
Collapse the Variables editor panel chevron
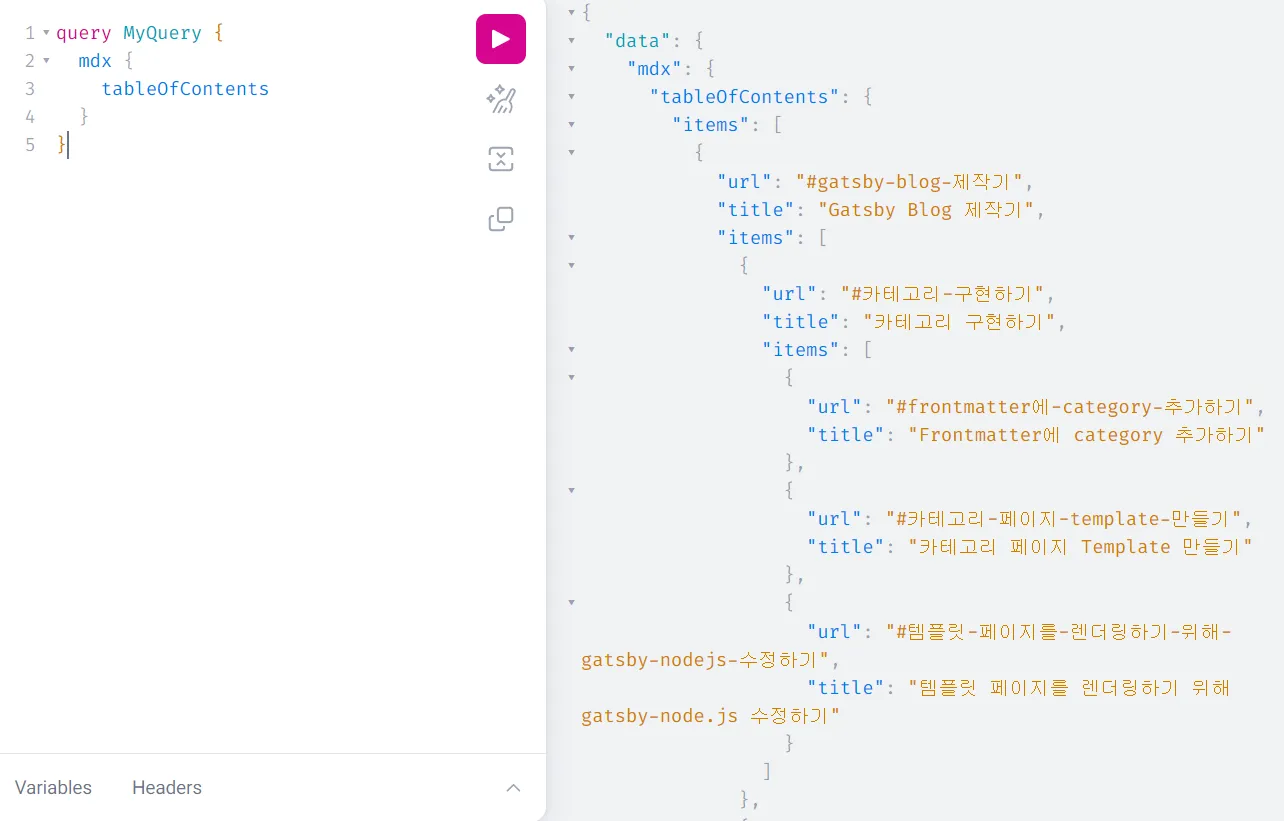point(513,788)
